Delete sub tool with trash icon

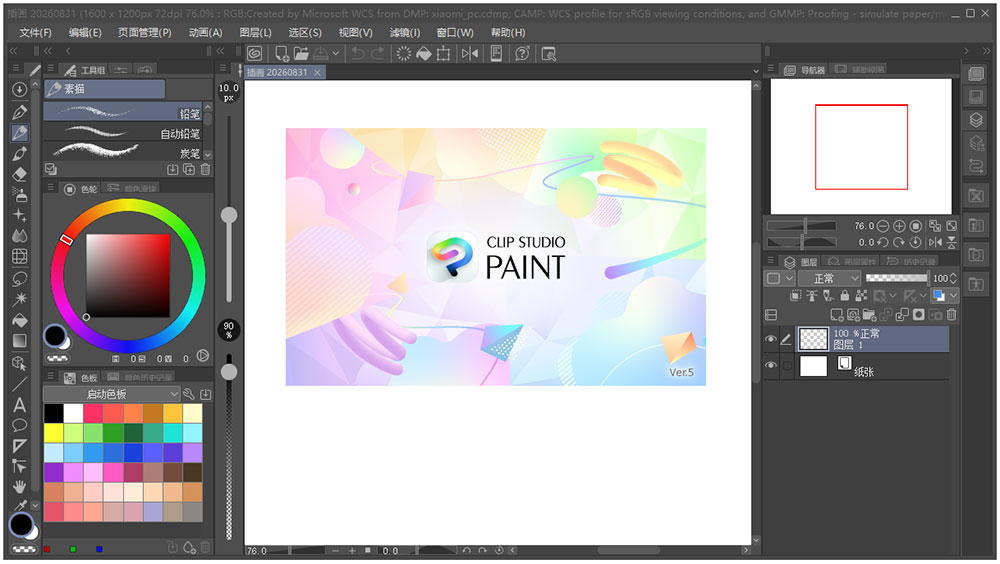click(x=205, y=169)
